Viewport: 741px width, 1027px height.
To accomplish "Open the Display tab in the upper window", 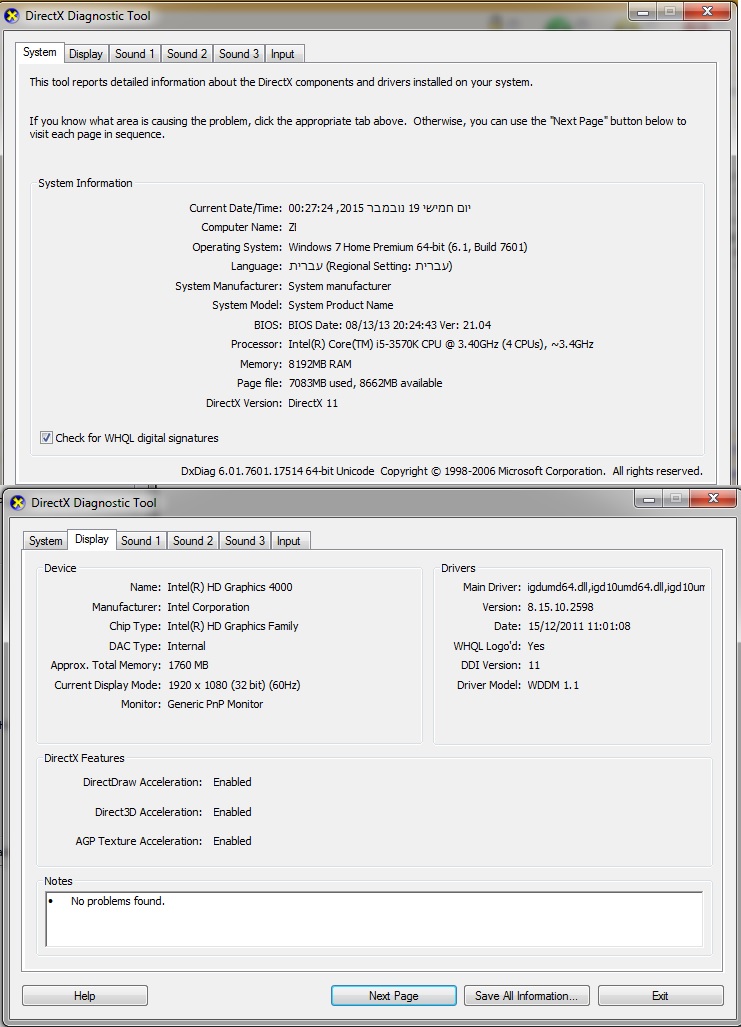I will [x=86, y=54].
